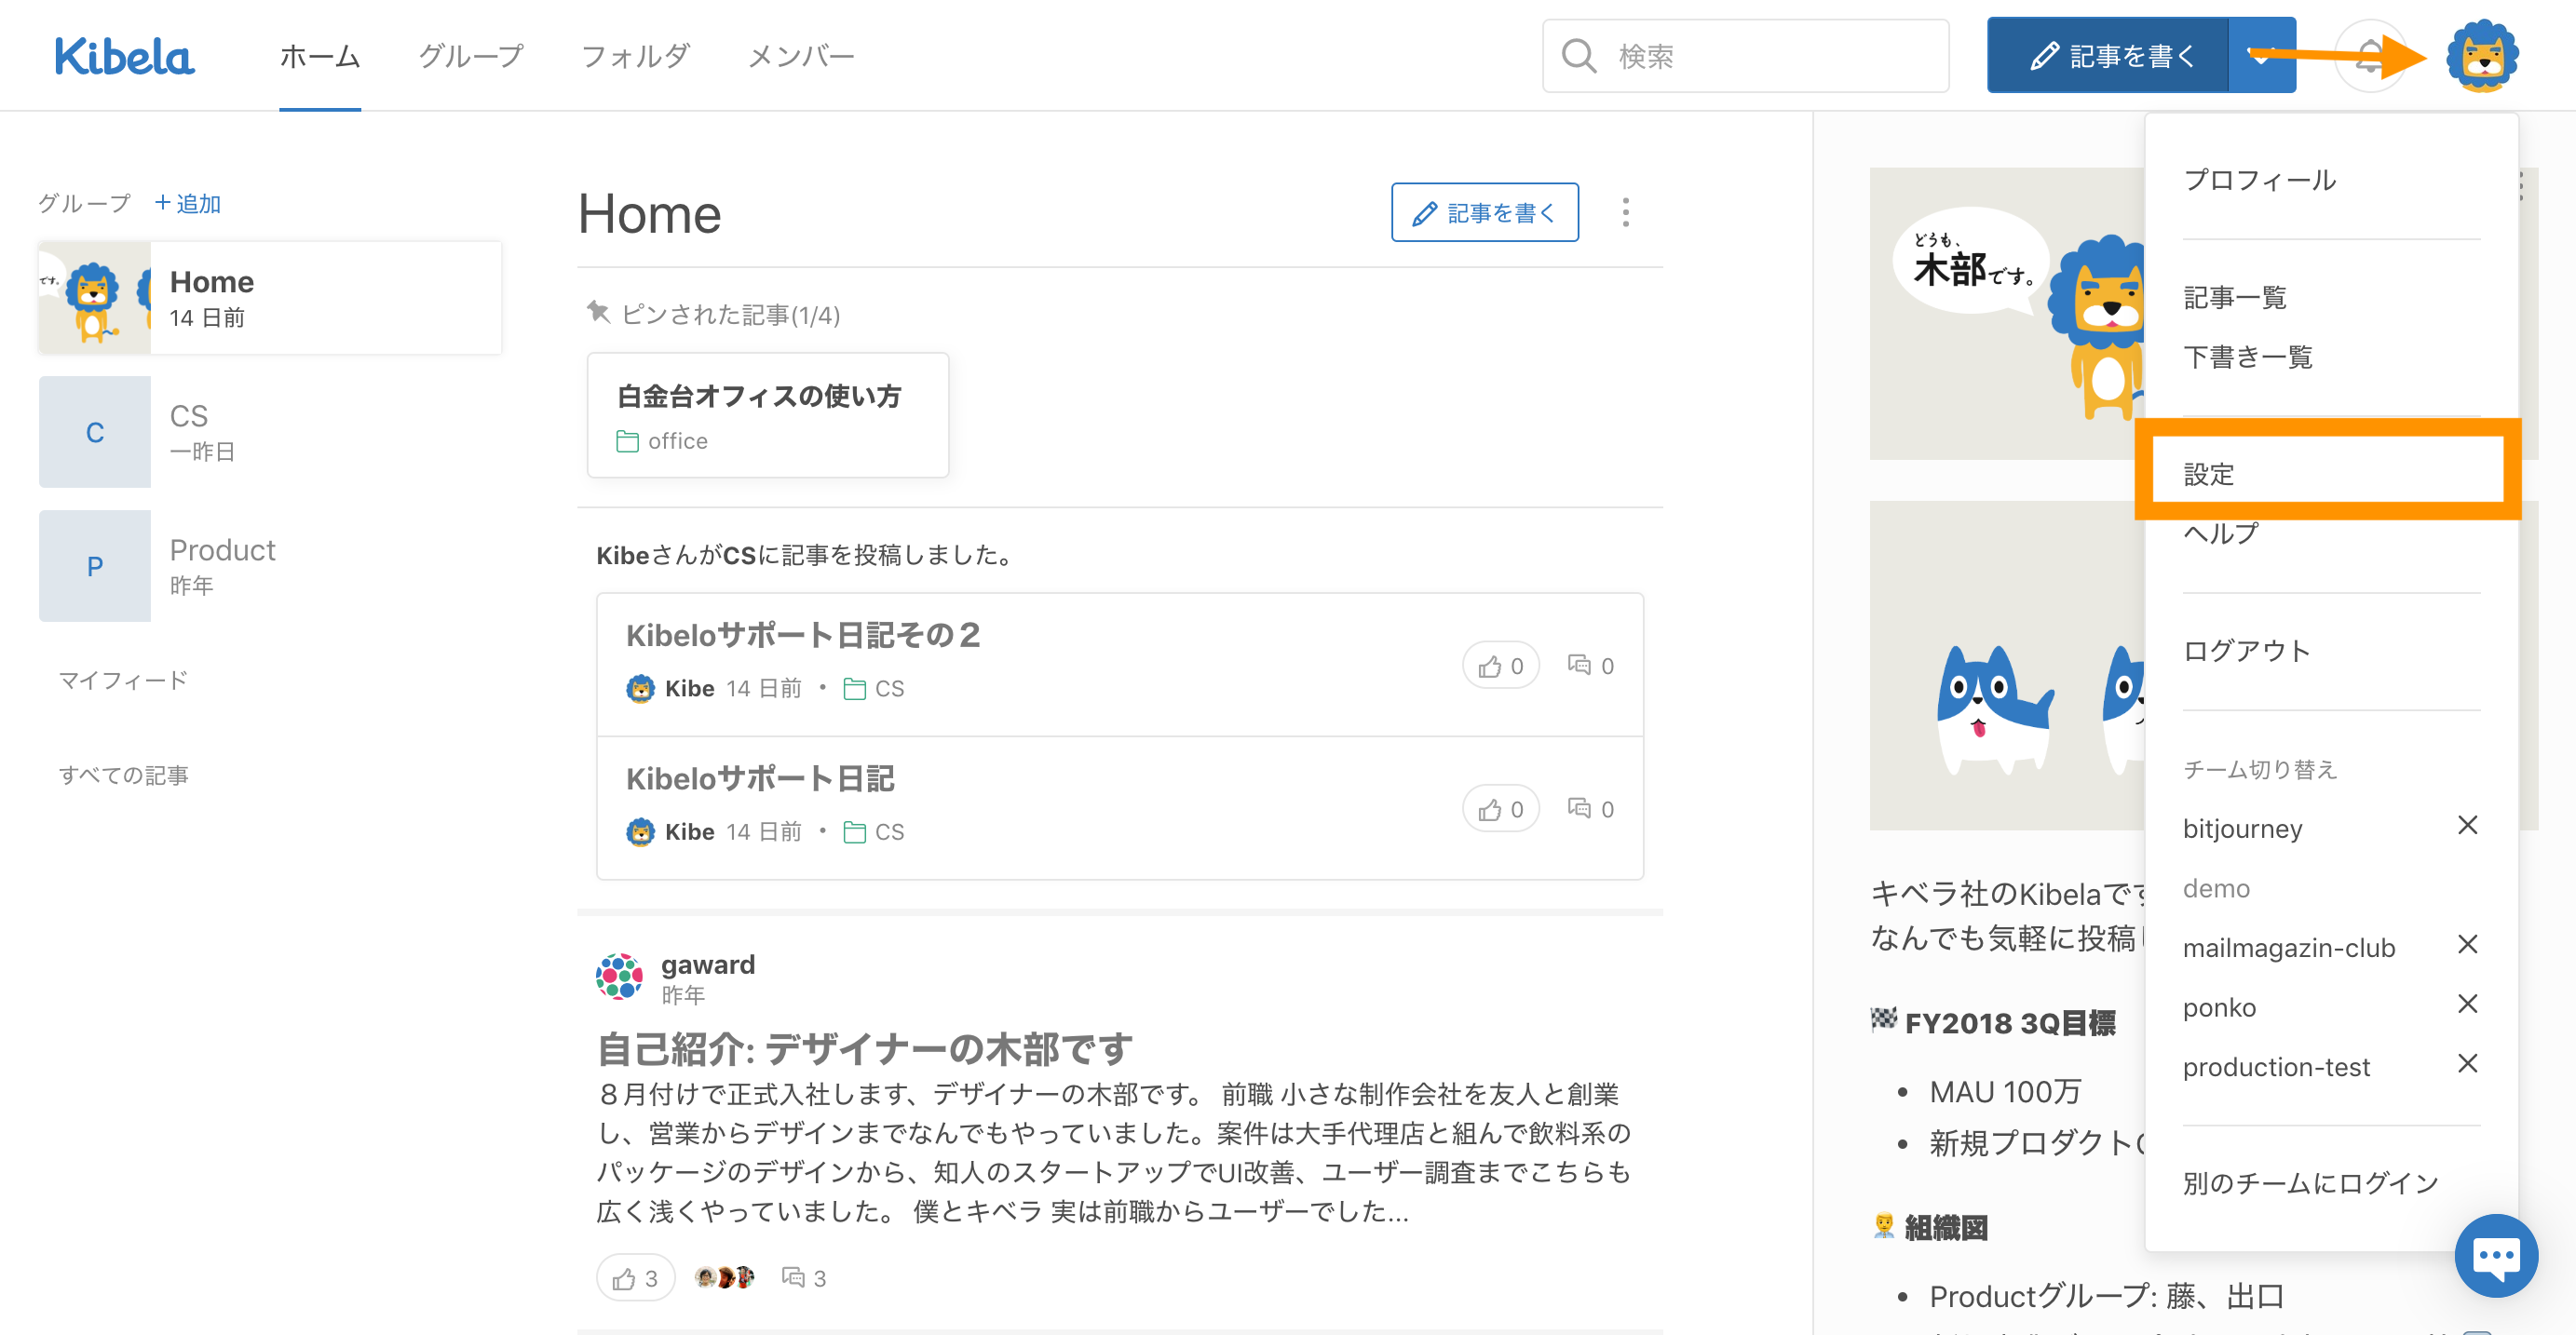Open the pinned 白金台オフィスの使い方 card
Screen dimensions: 2576x1335
click(767, 415)
